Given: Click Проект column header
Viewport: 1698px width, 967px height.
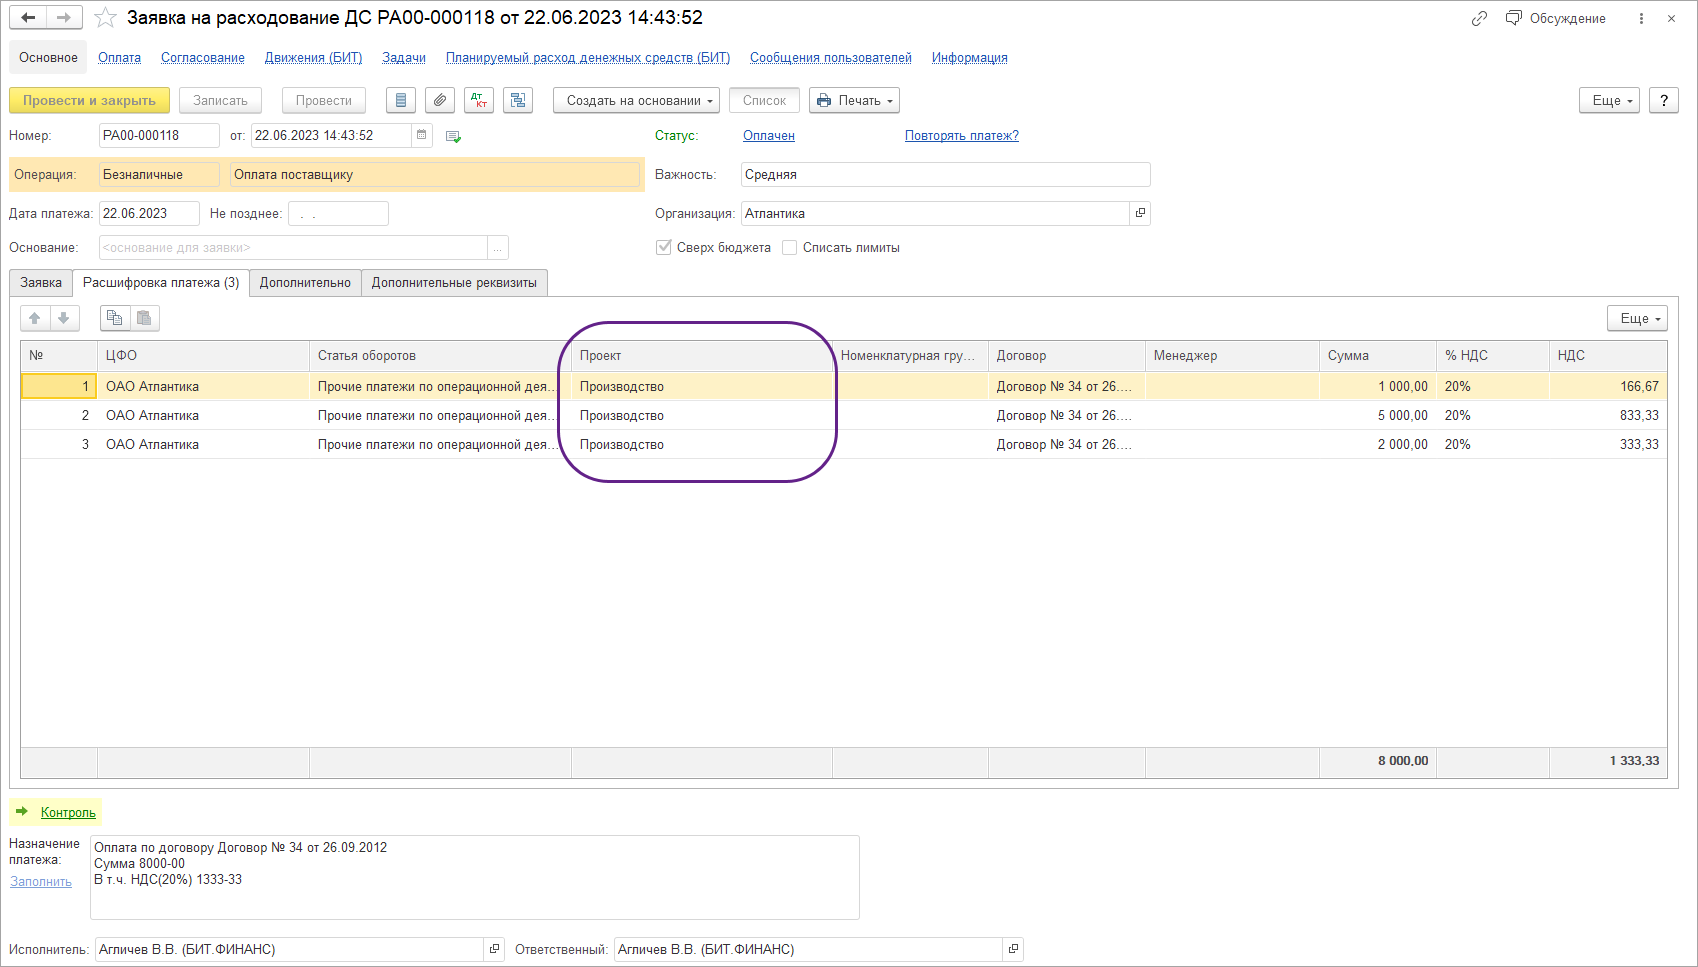Looking at the screenshot, I should click(701, 355).
